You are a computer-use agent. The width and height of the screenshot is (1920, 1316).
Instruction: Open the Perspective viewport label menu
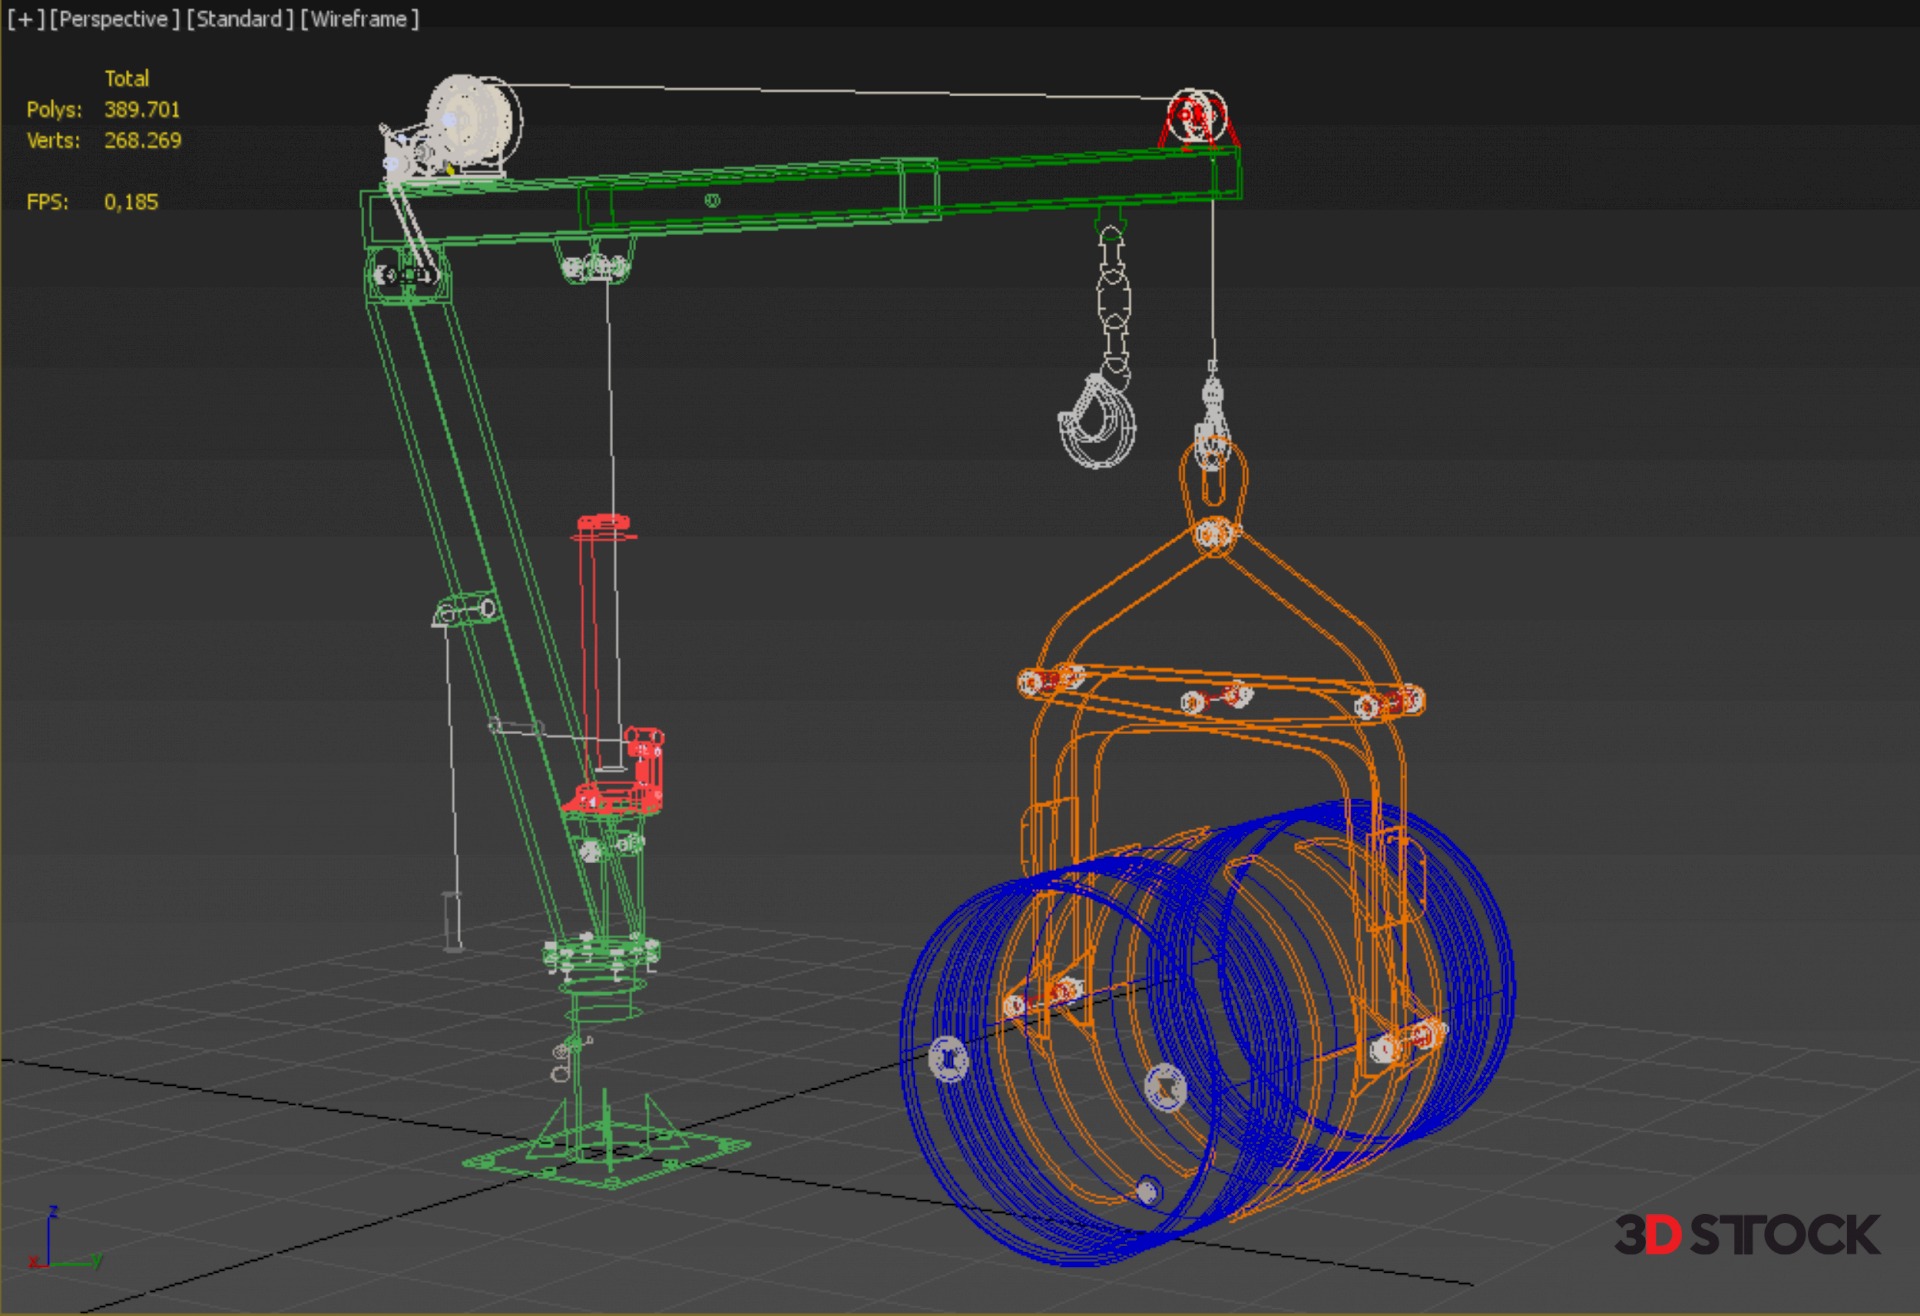point(114,19)
